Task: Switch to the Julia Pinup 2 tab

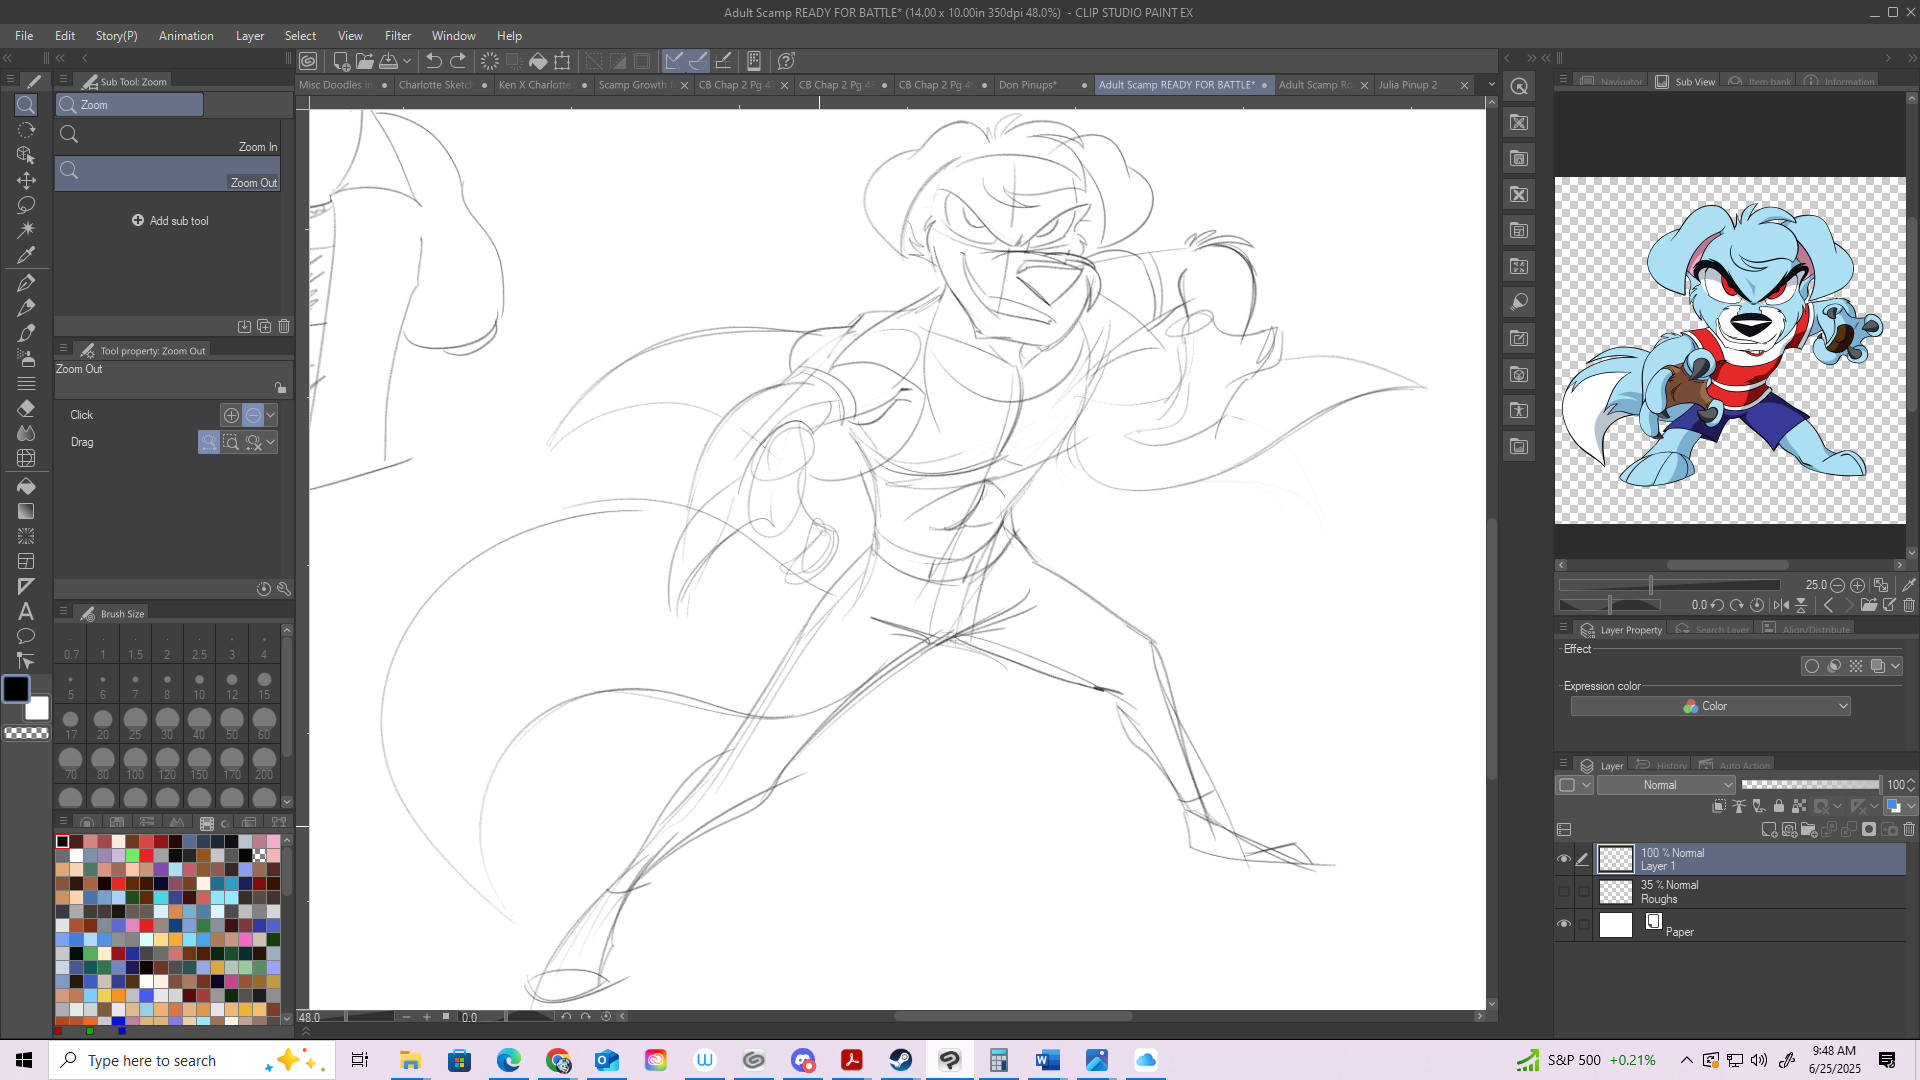Action: pos(1408,85)
